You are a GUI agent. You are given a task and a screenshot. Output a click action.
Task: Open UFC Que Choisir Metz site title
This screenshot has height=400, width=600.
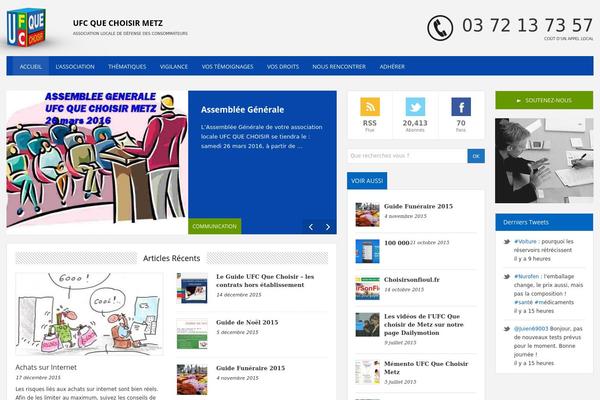(118, 23)
